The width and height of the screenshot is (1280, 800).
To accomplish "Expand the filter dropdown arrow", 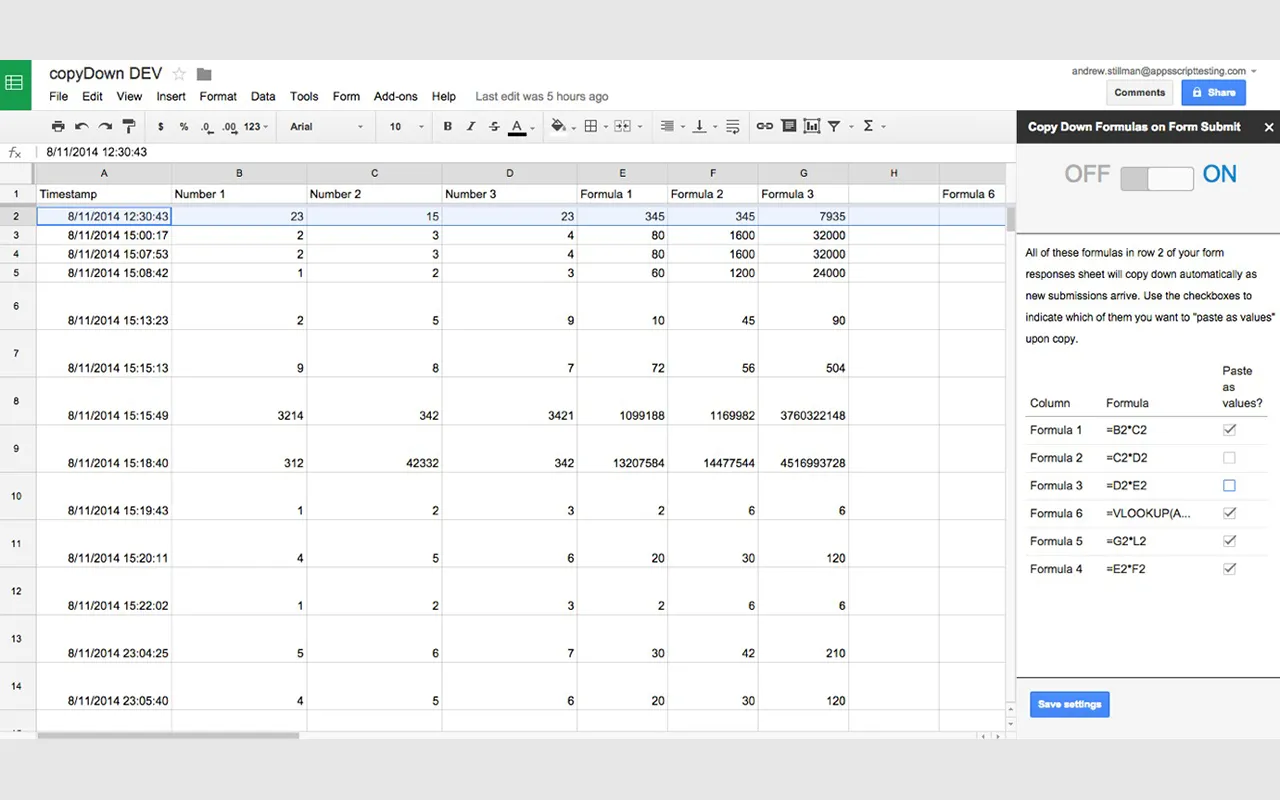I will [851, 127].
